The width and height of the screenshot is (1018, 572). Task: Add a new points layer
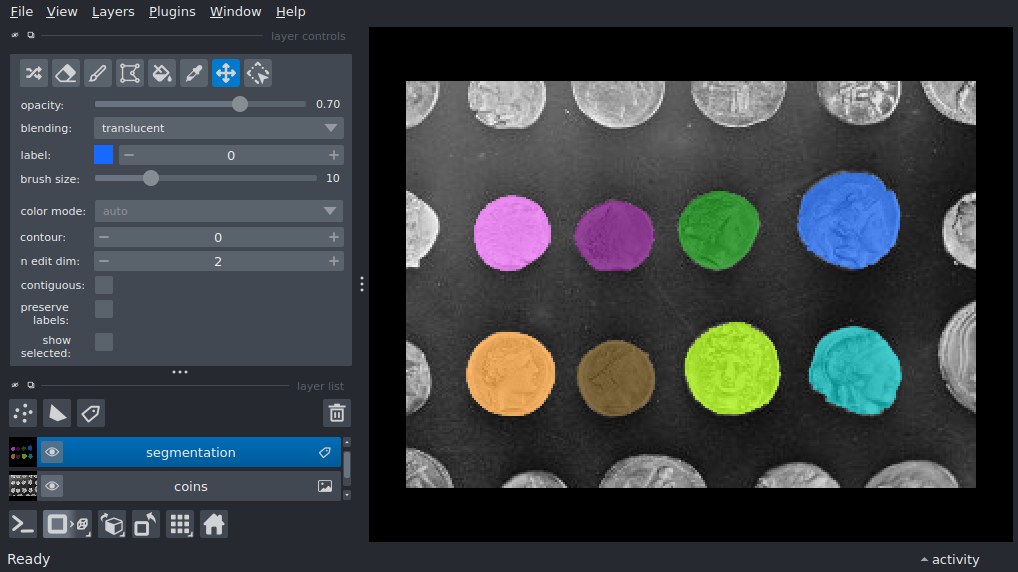coord(23,413)
